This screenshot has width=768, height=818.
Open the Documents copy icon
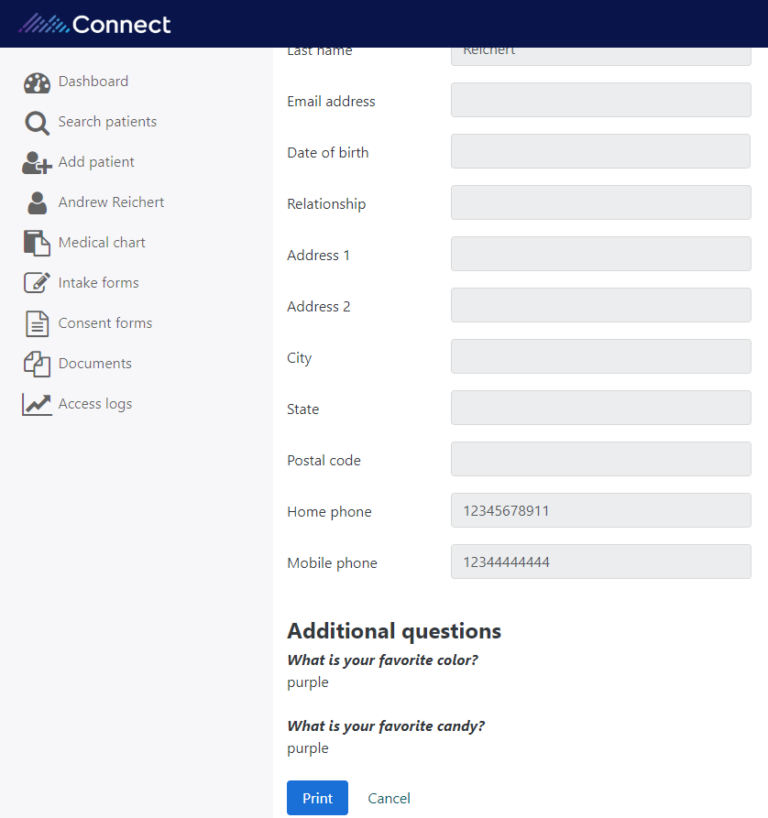click(37, 364)
